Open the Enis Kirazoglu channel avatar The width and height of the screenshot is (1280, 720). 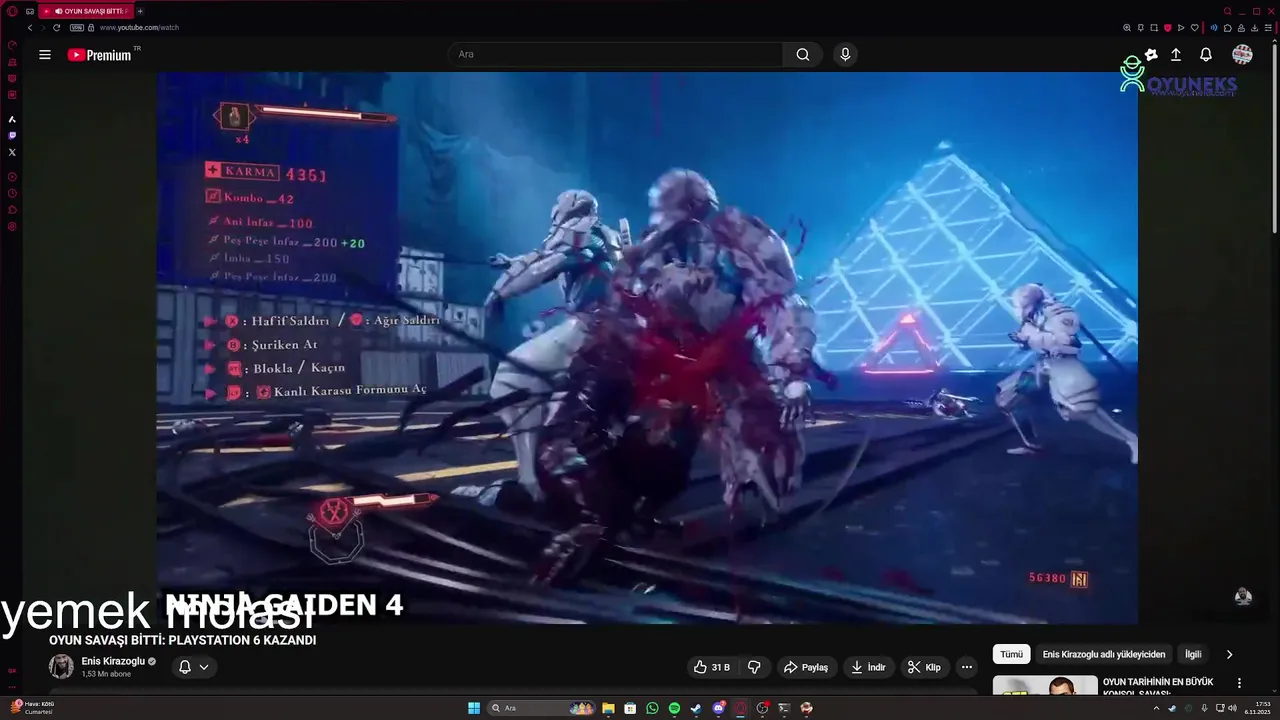pyautogui.click(x=61, y=667)
